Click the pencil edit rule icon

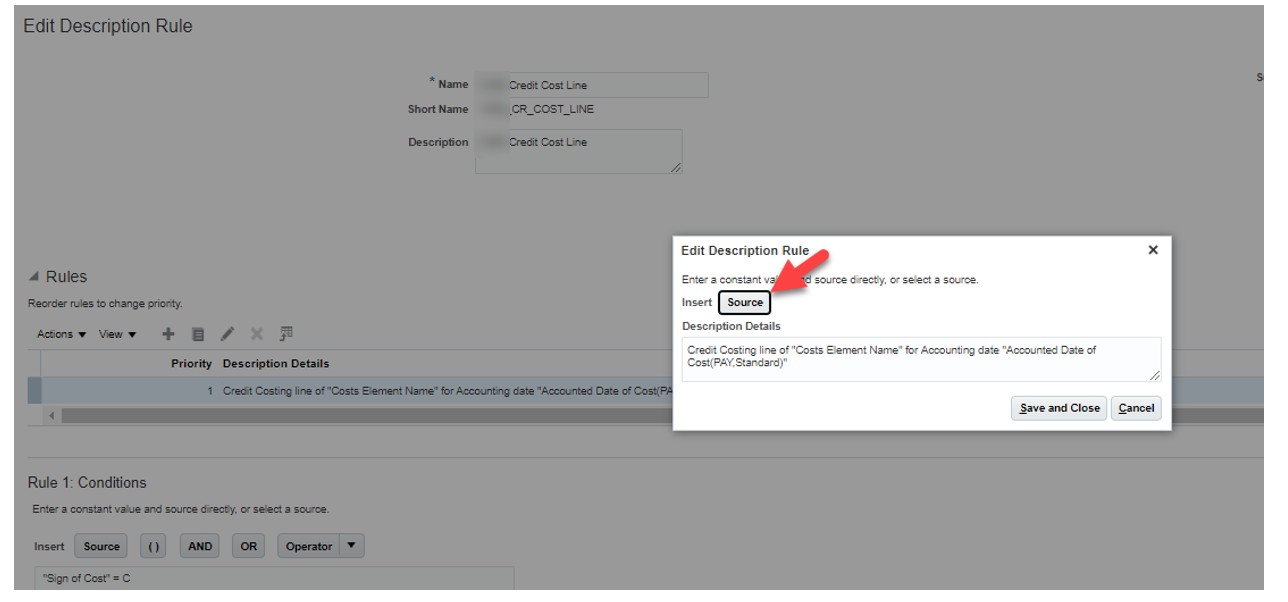[226, 334]
